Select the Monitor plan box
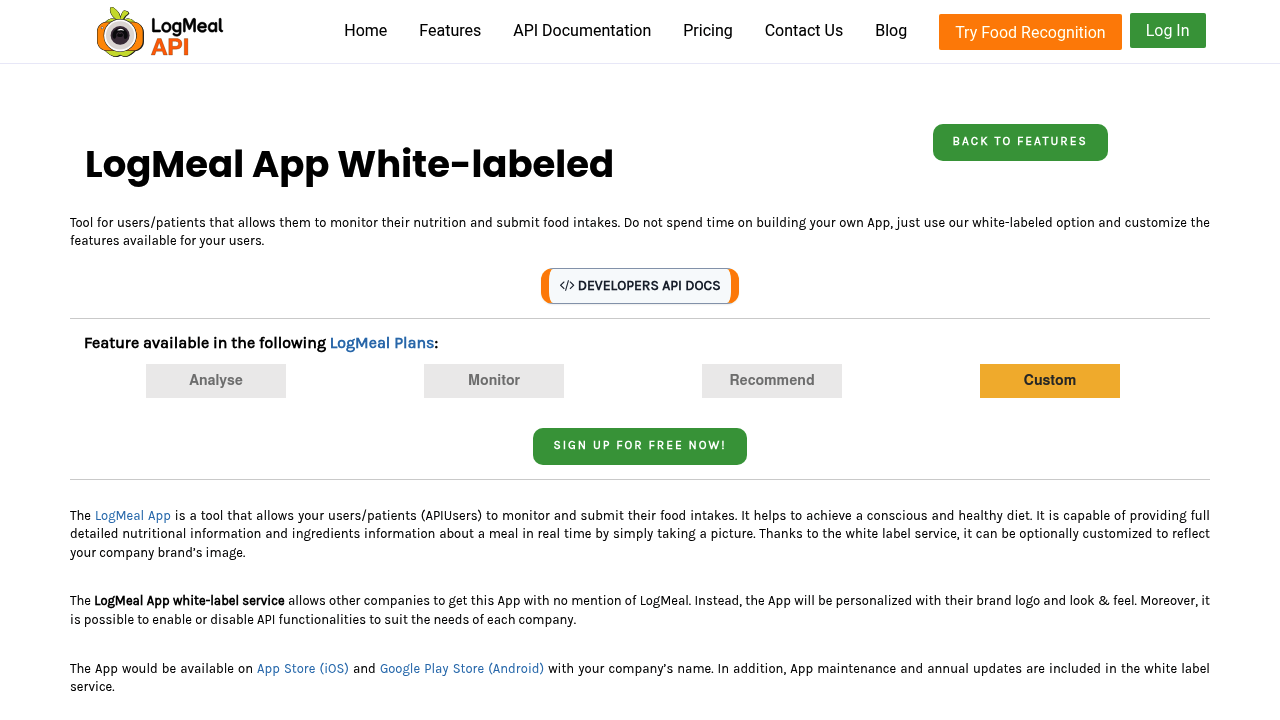 pyautogui.click(x=494, y=381)
